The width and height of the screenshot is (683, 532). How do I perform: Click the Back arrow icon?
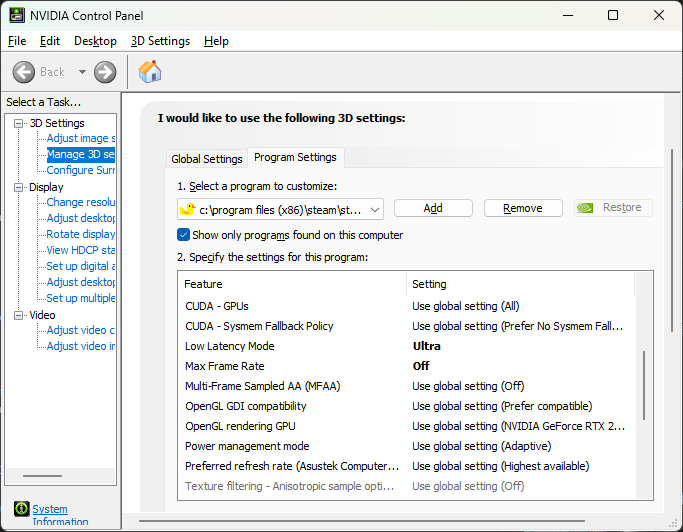click(26, 72)
